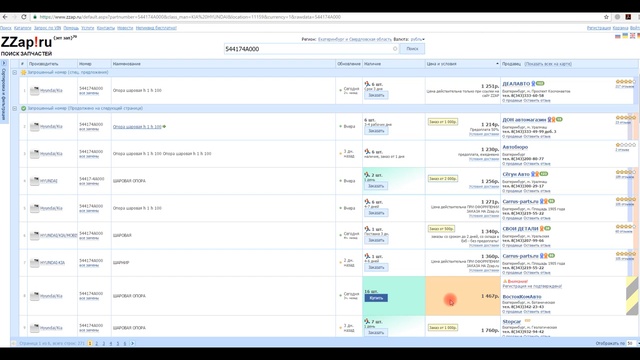Viewport: 640px width, 360px height.
Task: Click the Поиск search button
Action: tap(412, 49)
